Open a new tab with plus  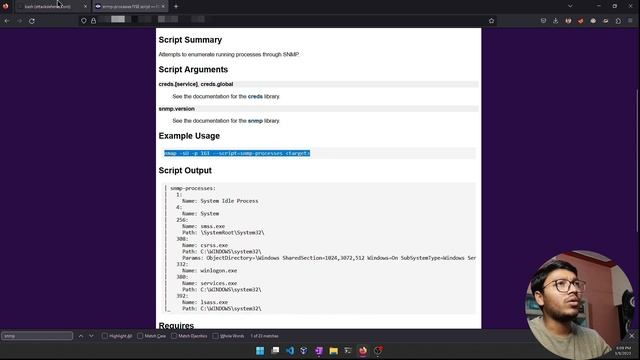[x=176, y=7]
